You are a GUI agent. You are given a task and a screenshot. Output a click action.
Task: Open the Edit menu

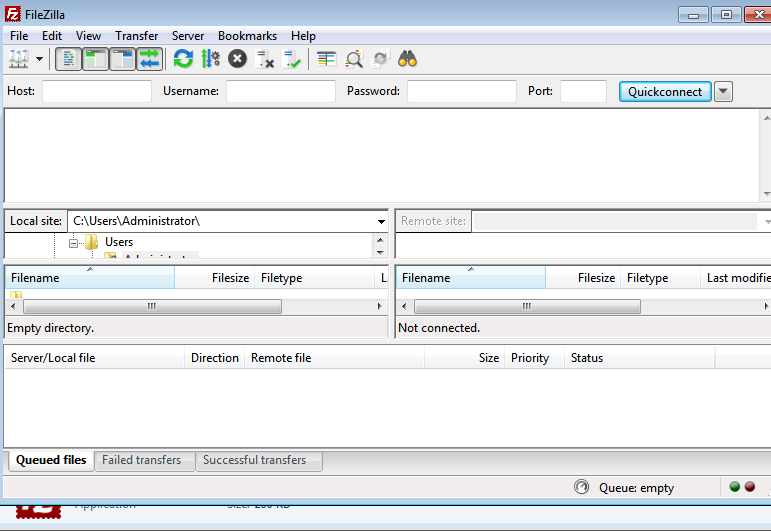tap(52, 36)
